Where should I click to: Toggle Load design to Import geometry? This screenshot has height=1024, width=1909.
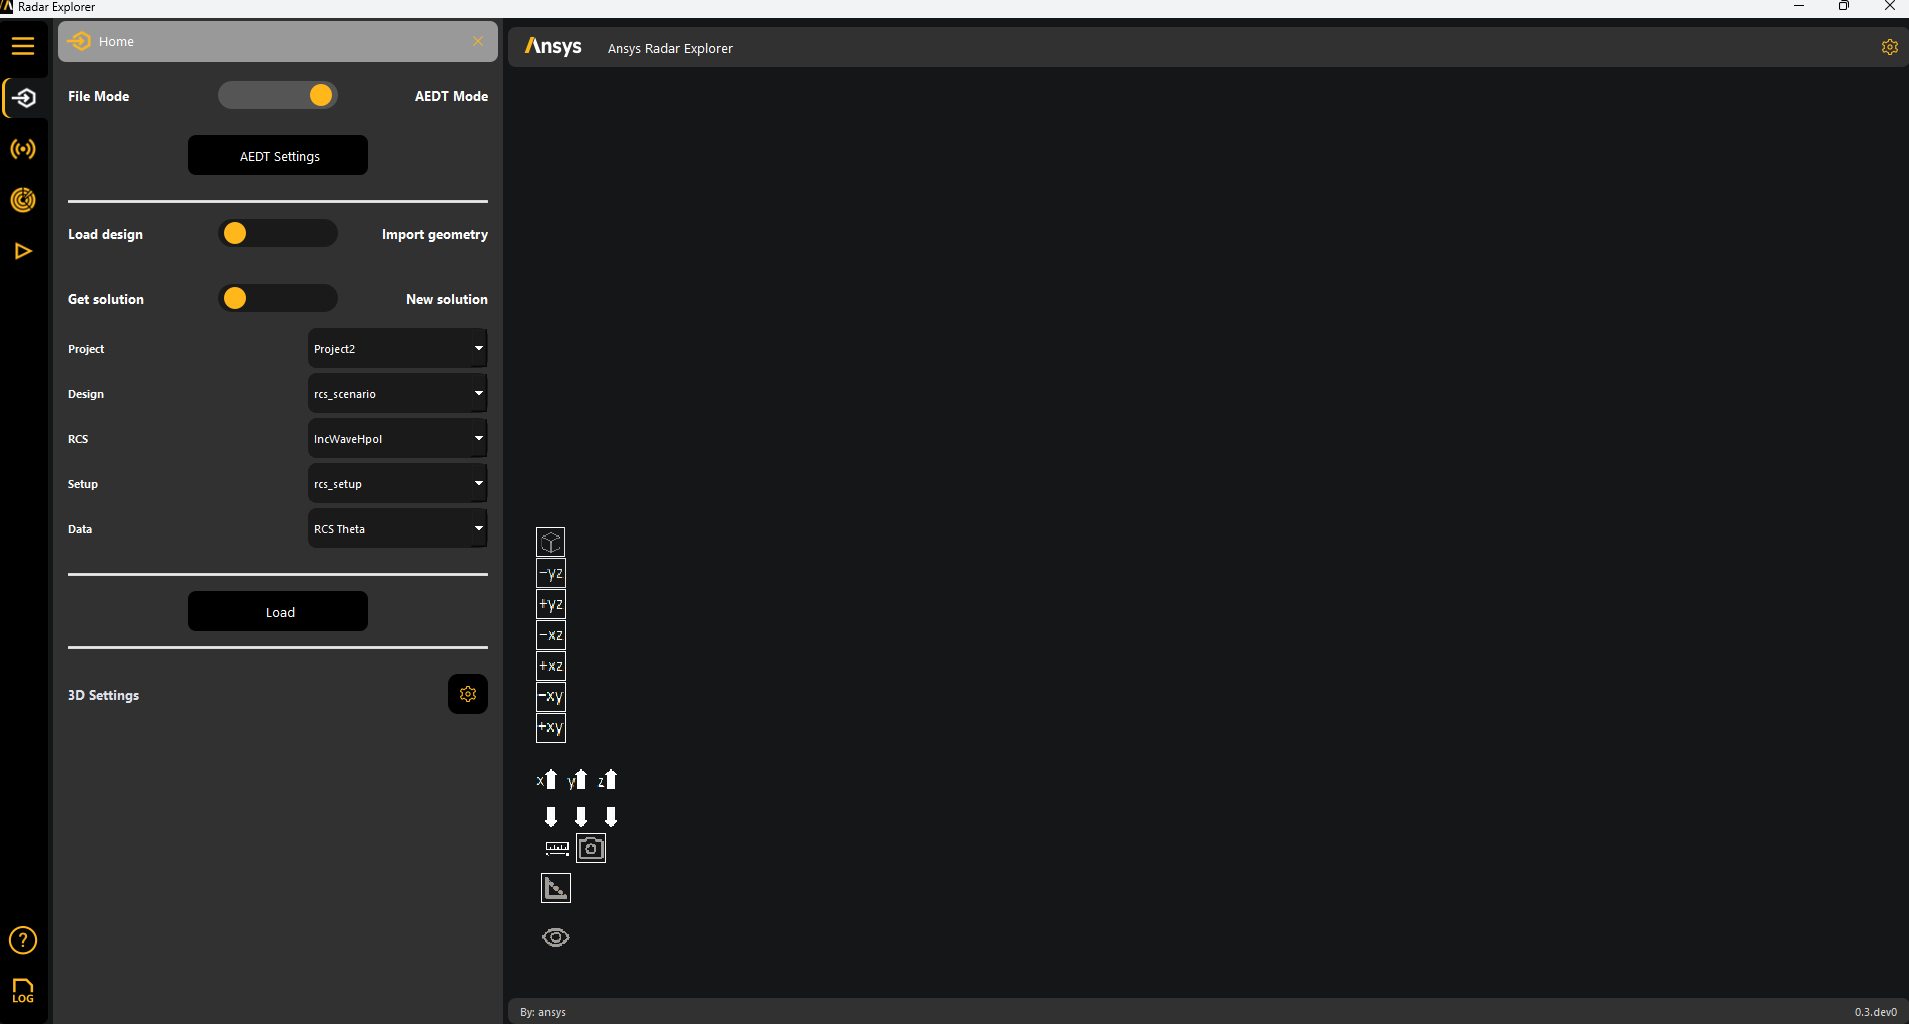(x=278, y=233)
